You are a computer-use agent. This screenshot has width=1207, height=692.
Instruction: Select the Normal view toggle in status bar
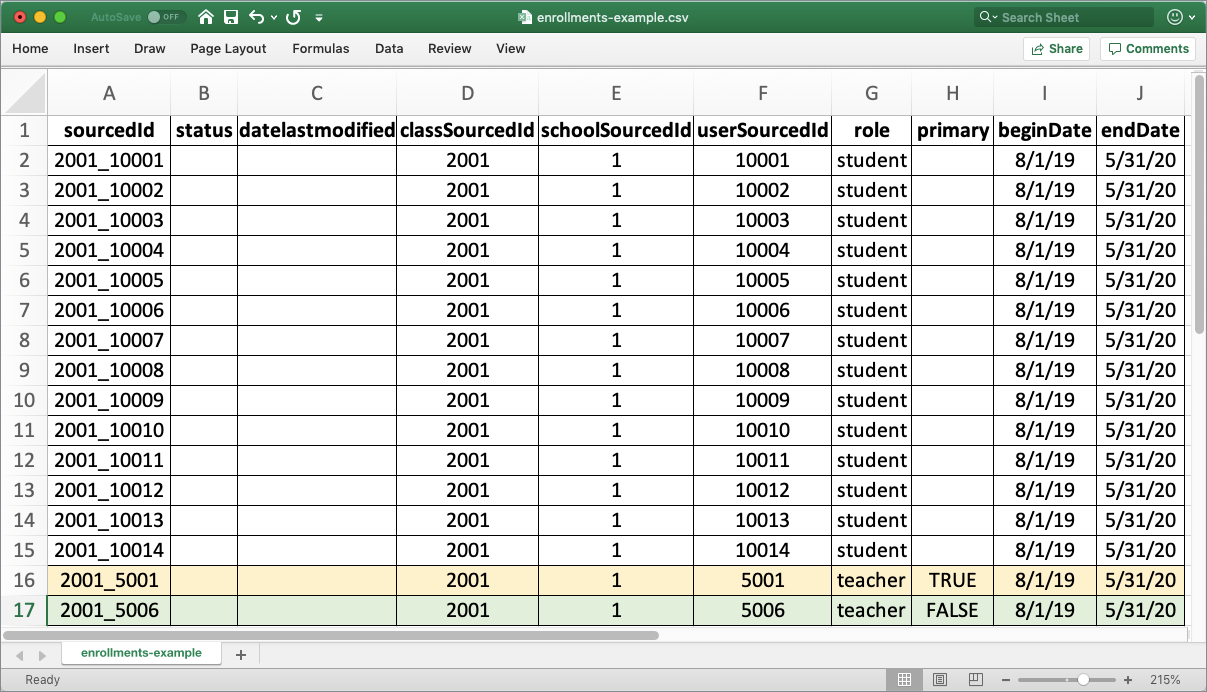(x=904, y=680)
